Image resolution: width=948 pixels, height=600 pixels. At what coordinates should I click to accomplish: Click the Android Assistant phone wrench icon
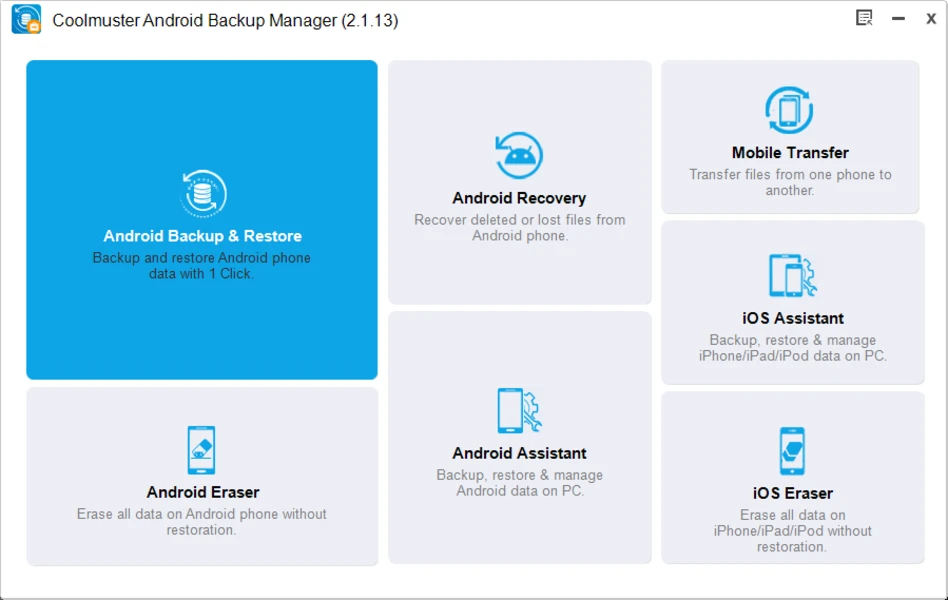point(519,411)
